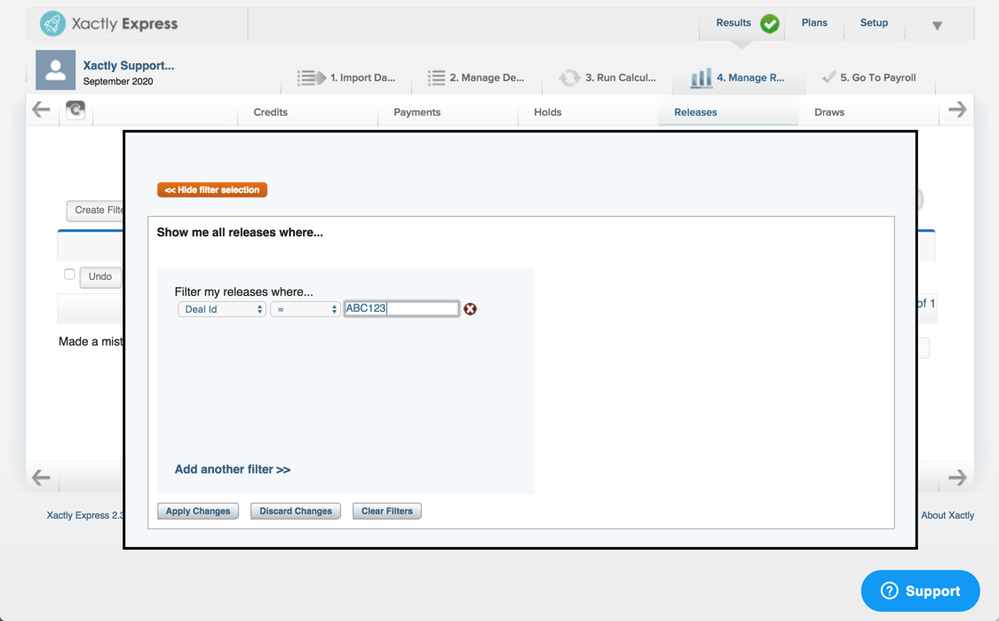Remove the Deal Id filter row
The height and width of the screenshot is (621, 999).
point(470,309)
